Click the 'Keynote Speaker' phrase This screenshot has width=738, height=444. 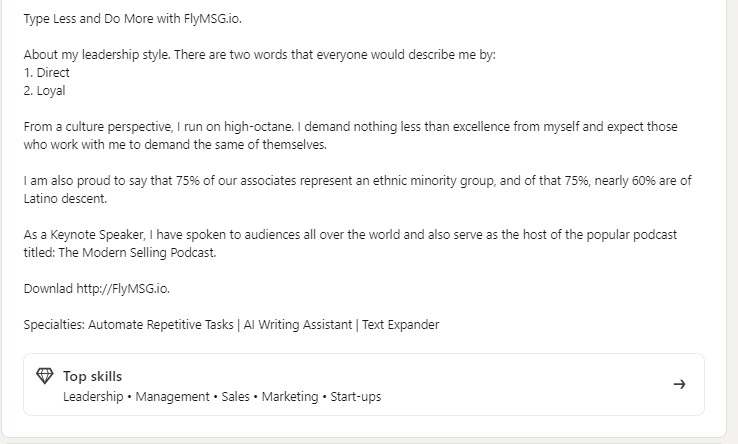(97, 234)
